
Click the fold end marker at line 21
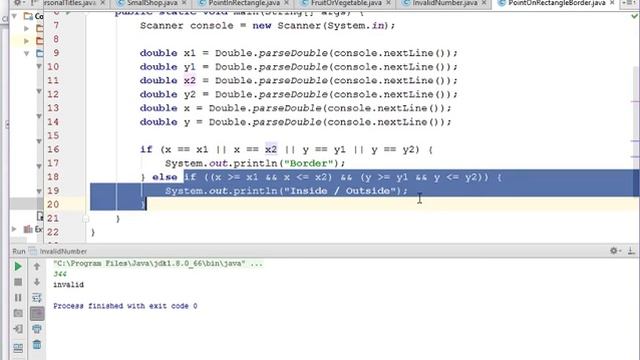[x=86, y=219]
